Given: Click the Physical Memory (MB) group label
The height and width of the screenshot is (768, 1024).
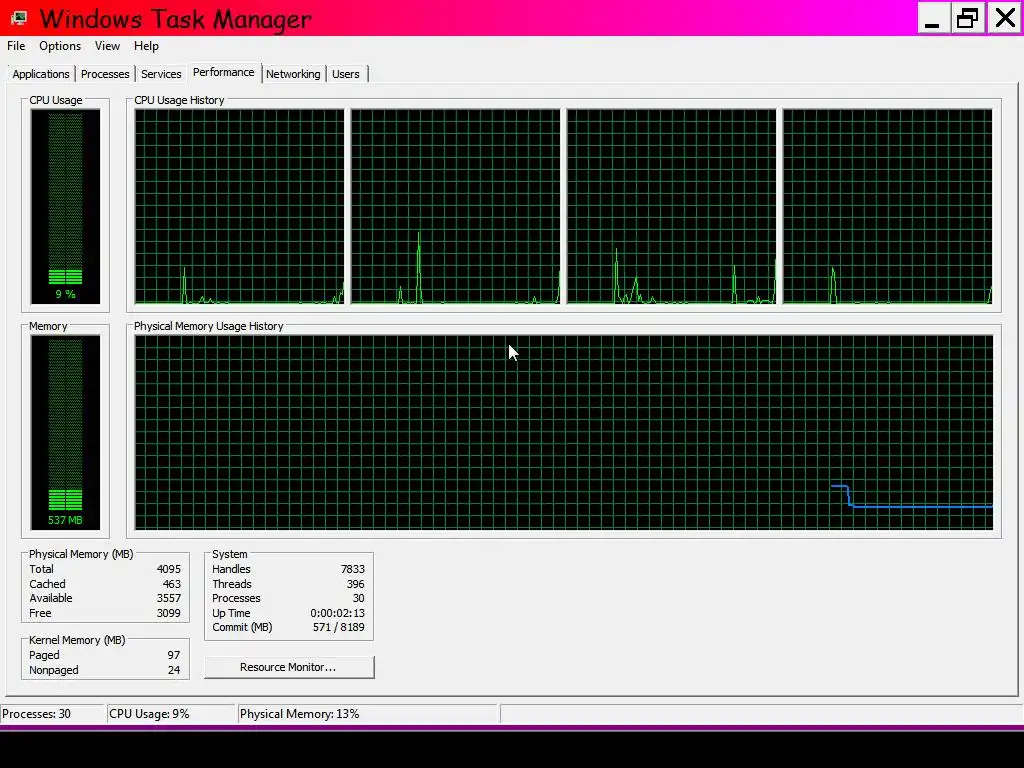Looking at the screenshot, I should [x=81, y=554].
